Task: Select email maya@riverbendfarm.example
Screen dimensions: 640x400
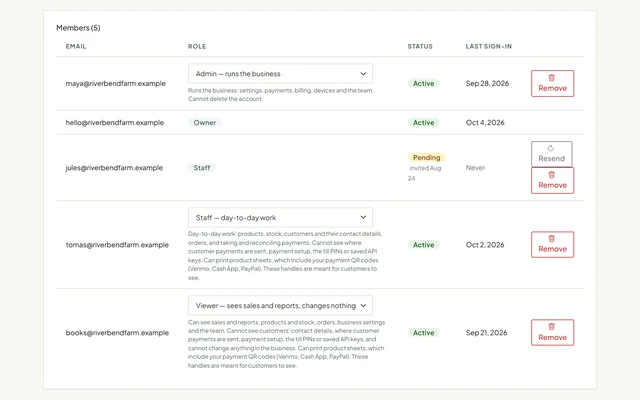Action: pos(116,84)
